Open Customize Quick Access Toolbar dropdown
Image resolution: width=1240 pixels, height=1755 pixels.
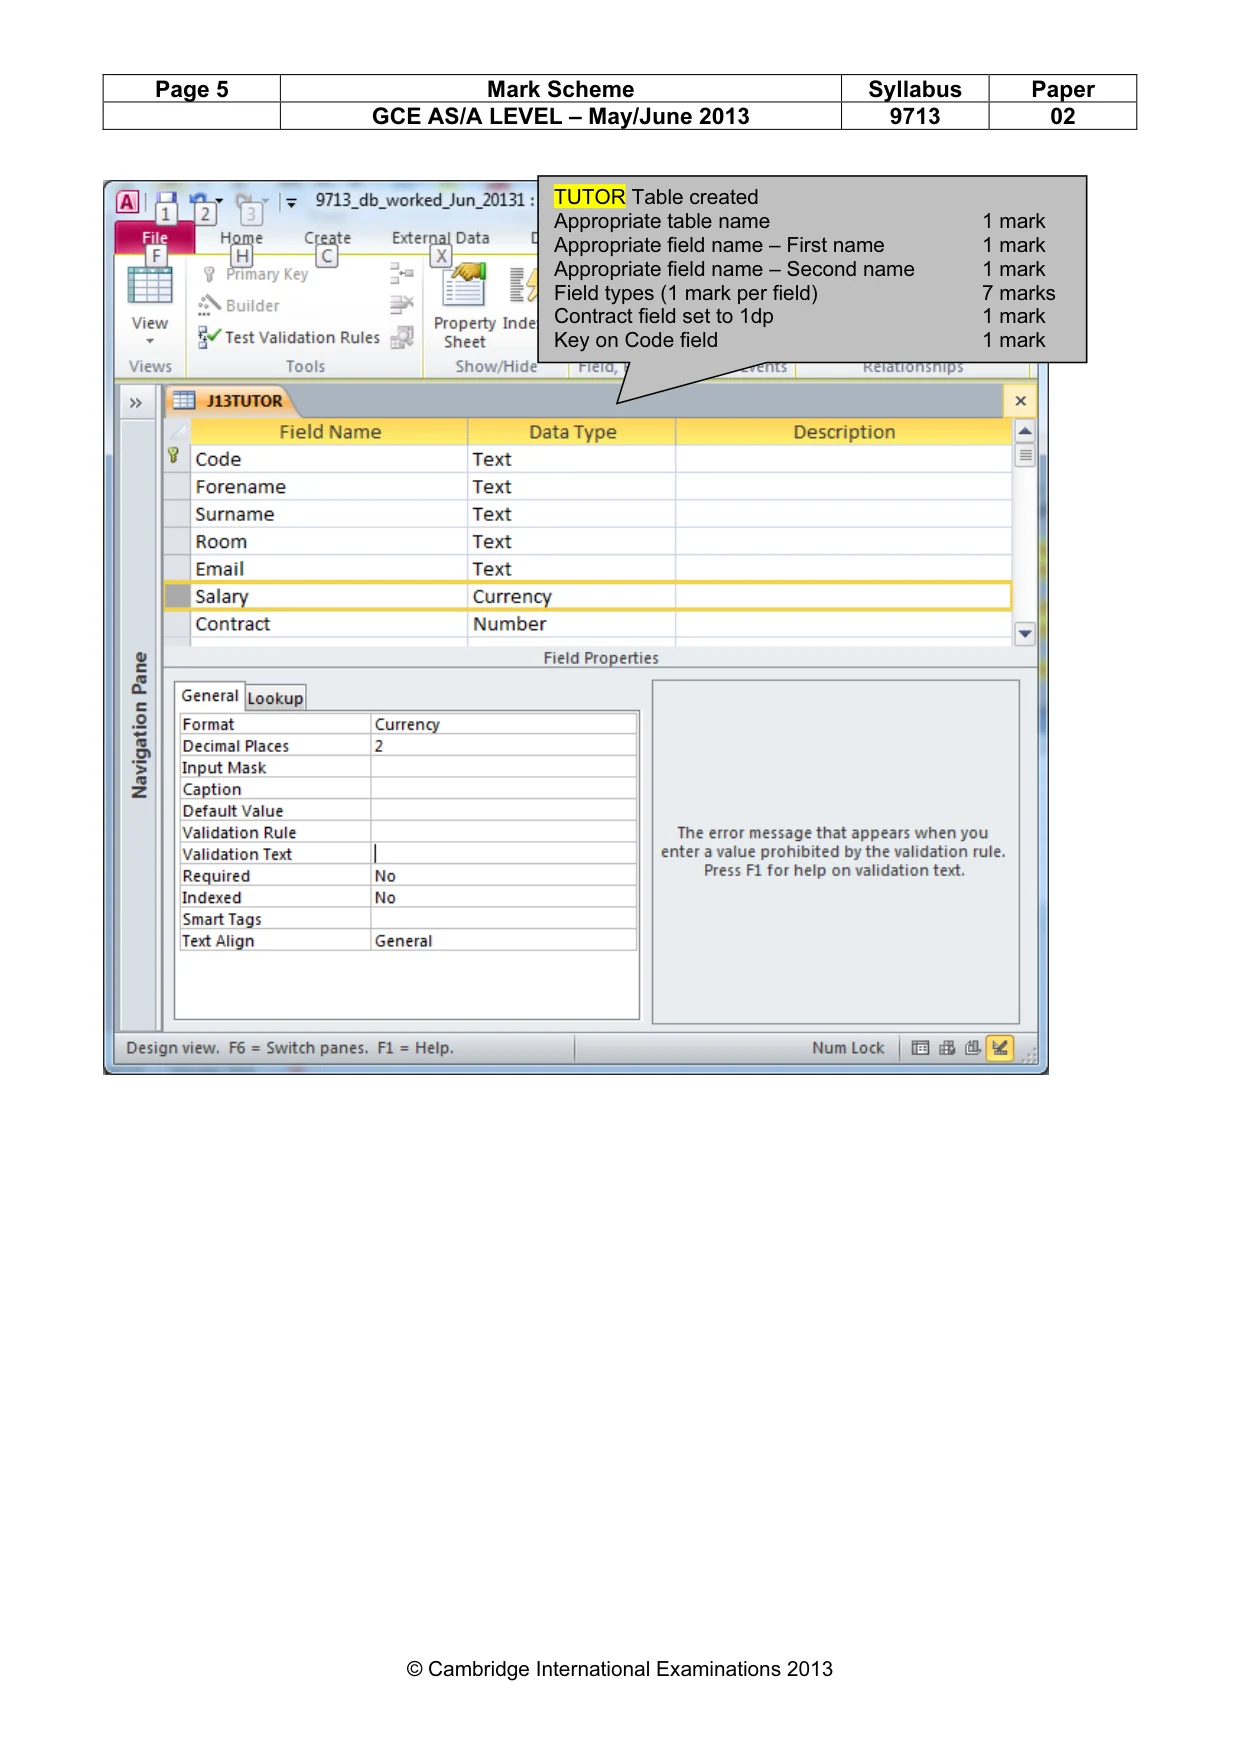coord(291,203)
